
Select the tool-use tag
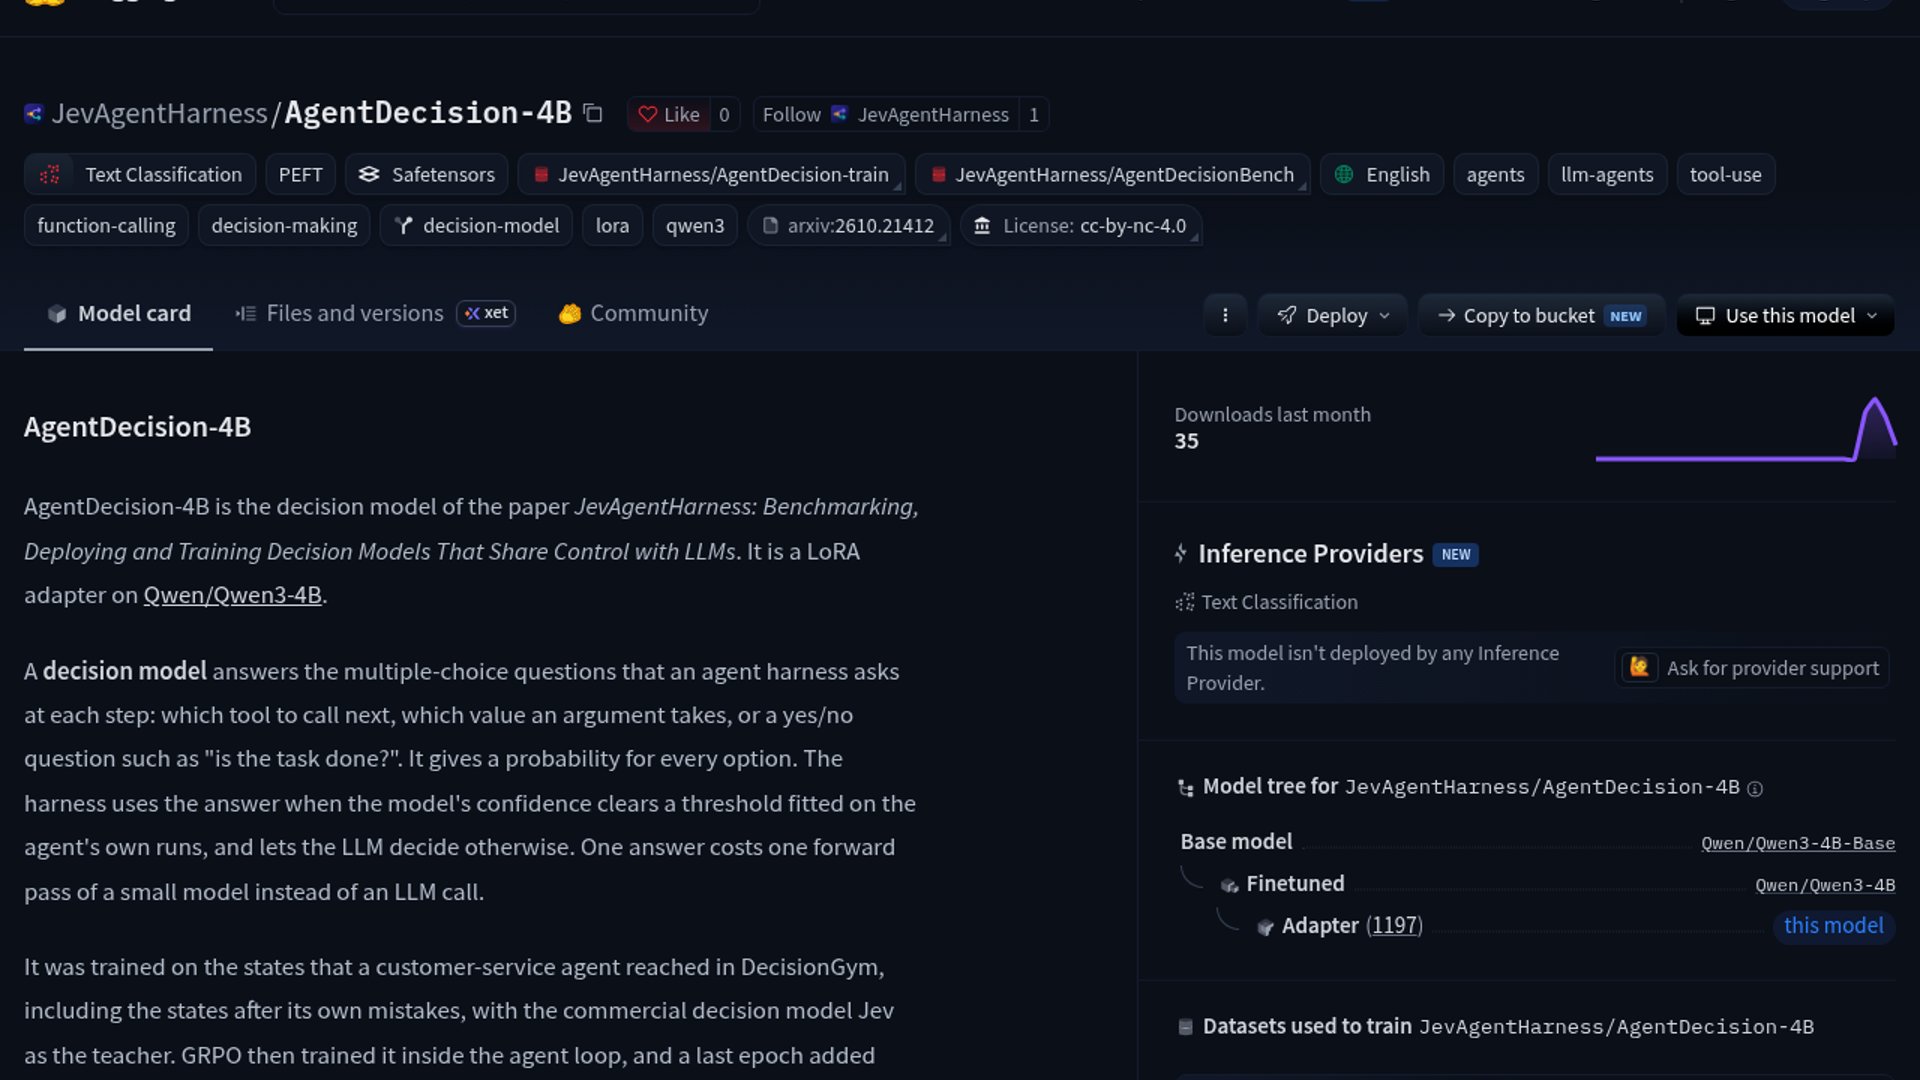(x=1725, y=174)
